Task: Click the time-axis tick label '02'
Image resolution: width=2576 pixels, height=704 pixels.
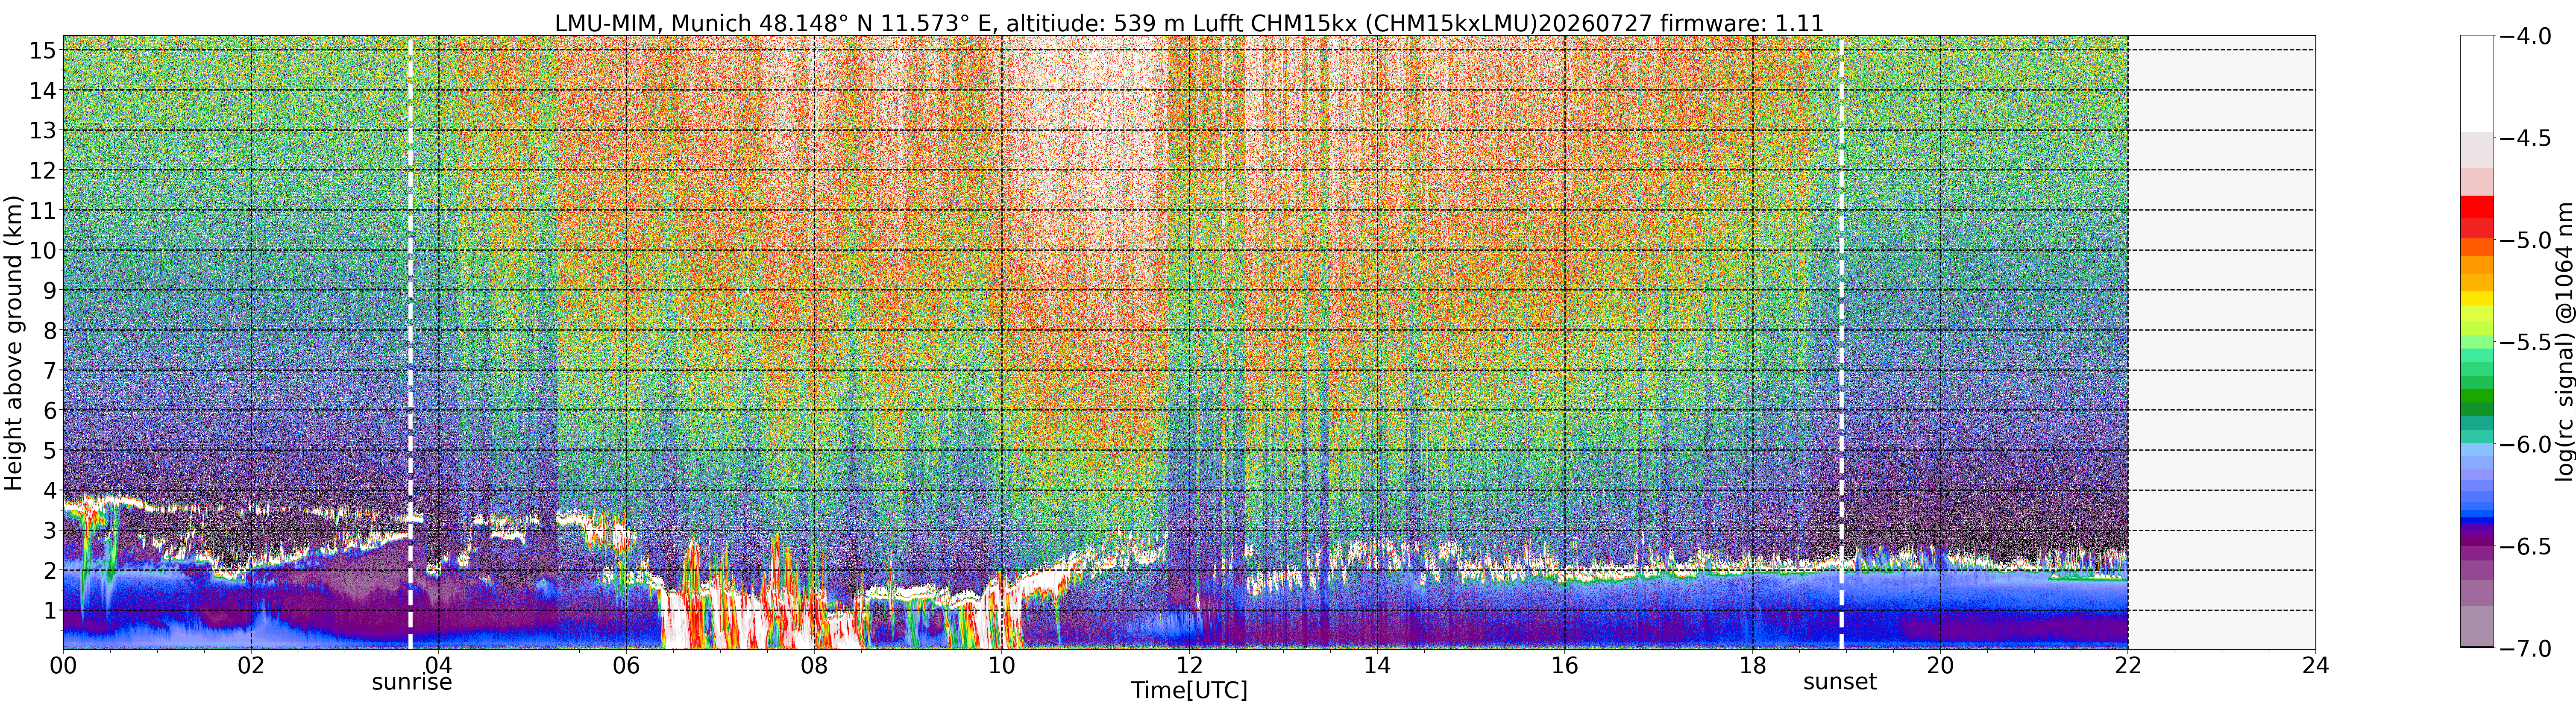Action: tap(251, 666)
